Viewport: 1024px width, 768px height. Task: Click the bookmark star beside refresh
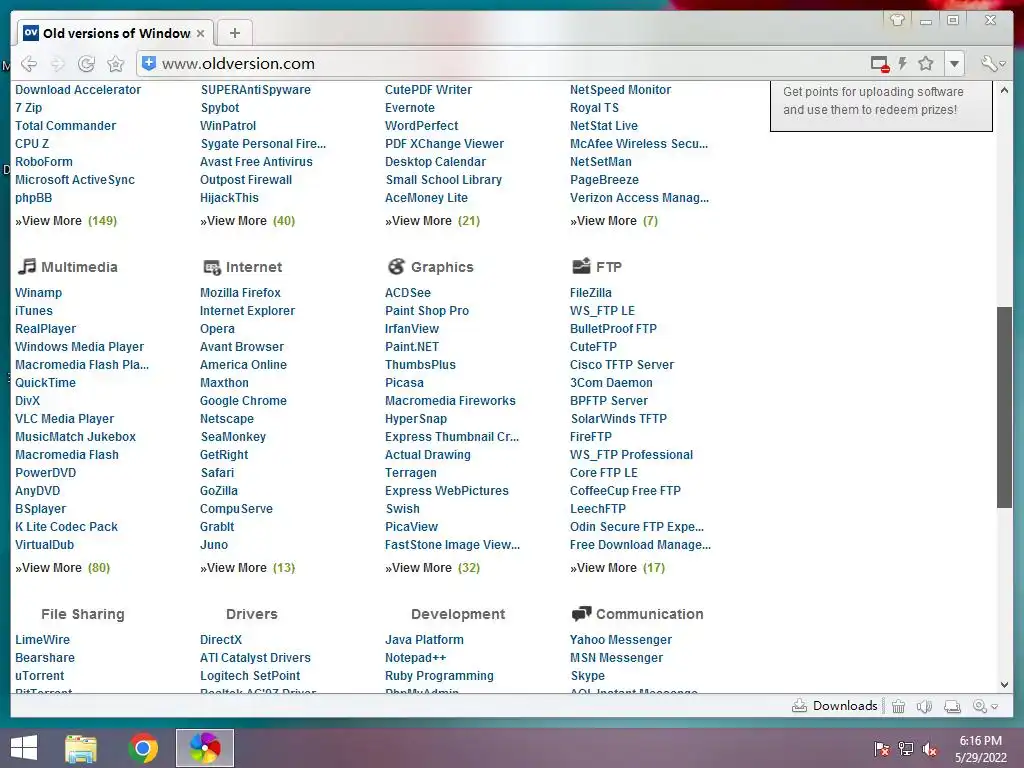pos(116,64)
